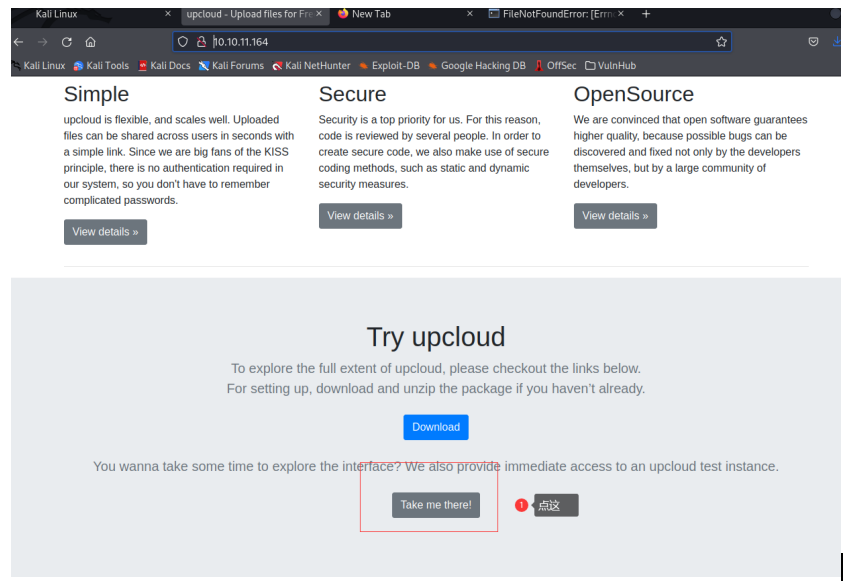
Task: Click the blue Download button
Action: (435, 427)
